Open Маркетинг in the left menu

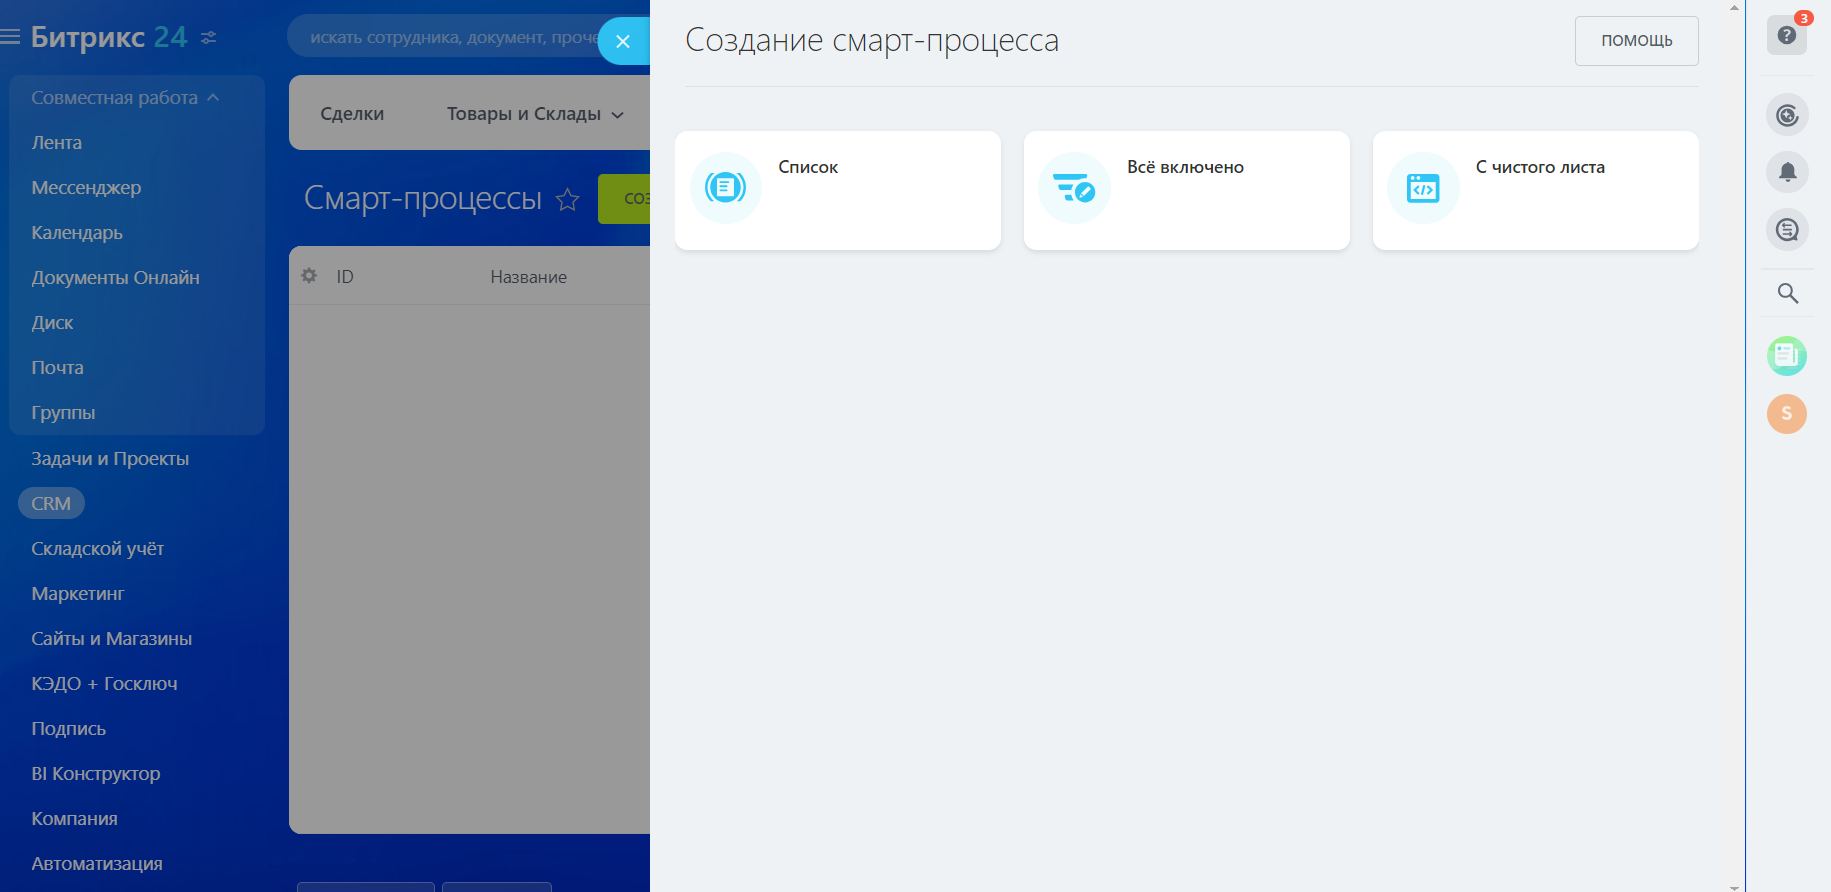coord(78,594)
